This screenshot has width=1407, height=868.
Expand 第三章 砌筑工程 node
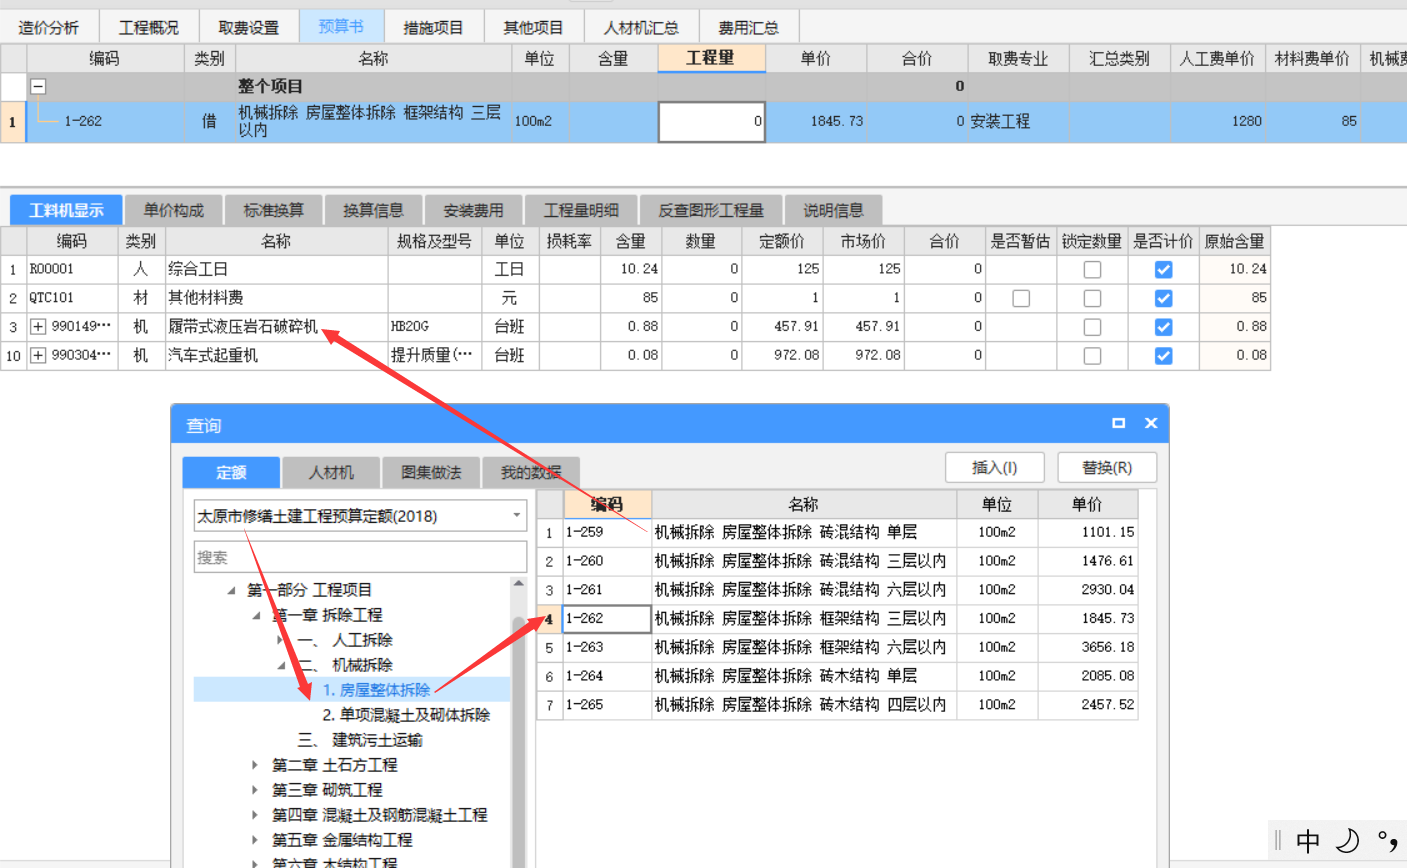[256, 790]
